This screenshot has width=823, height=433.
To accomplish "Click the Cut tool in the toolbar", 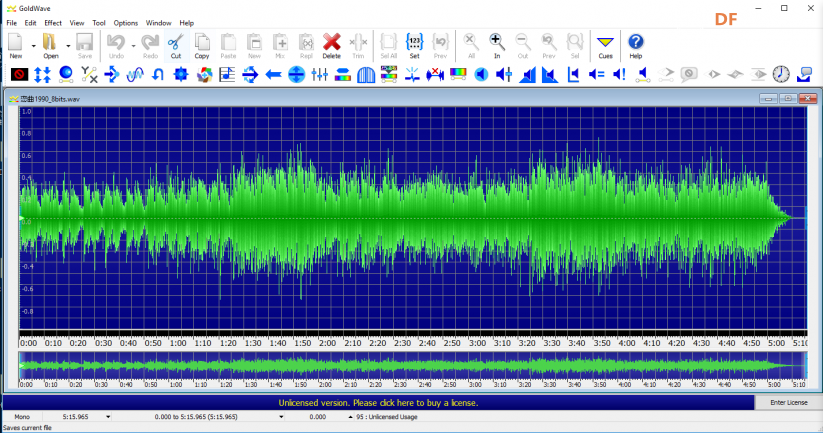I will (175, 46).
